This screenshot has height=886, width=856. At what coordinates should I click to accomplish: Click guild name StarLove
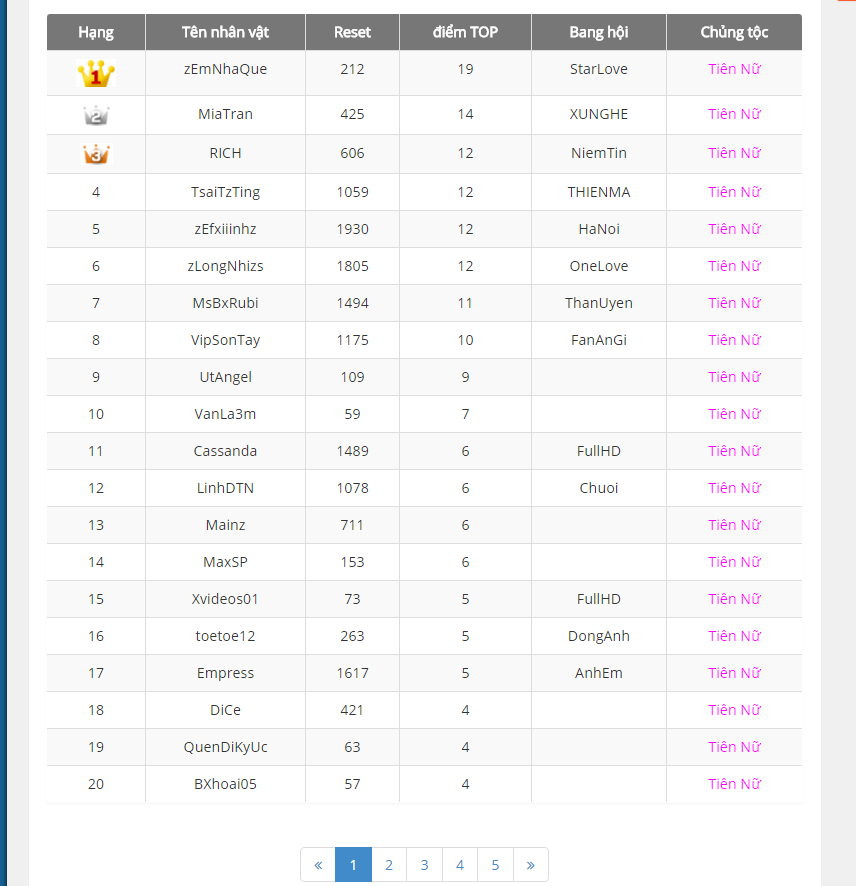point(598,69)
